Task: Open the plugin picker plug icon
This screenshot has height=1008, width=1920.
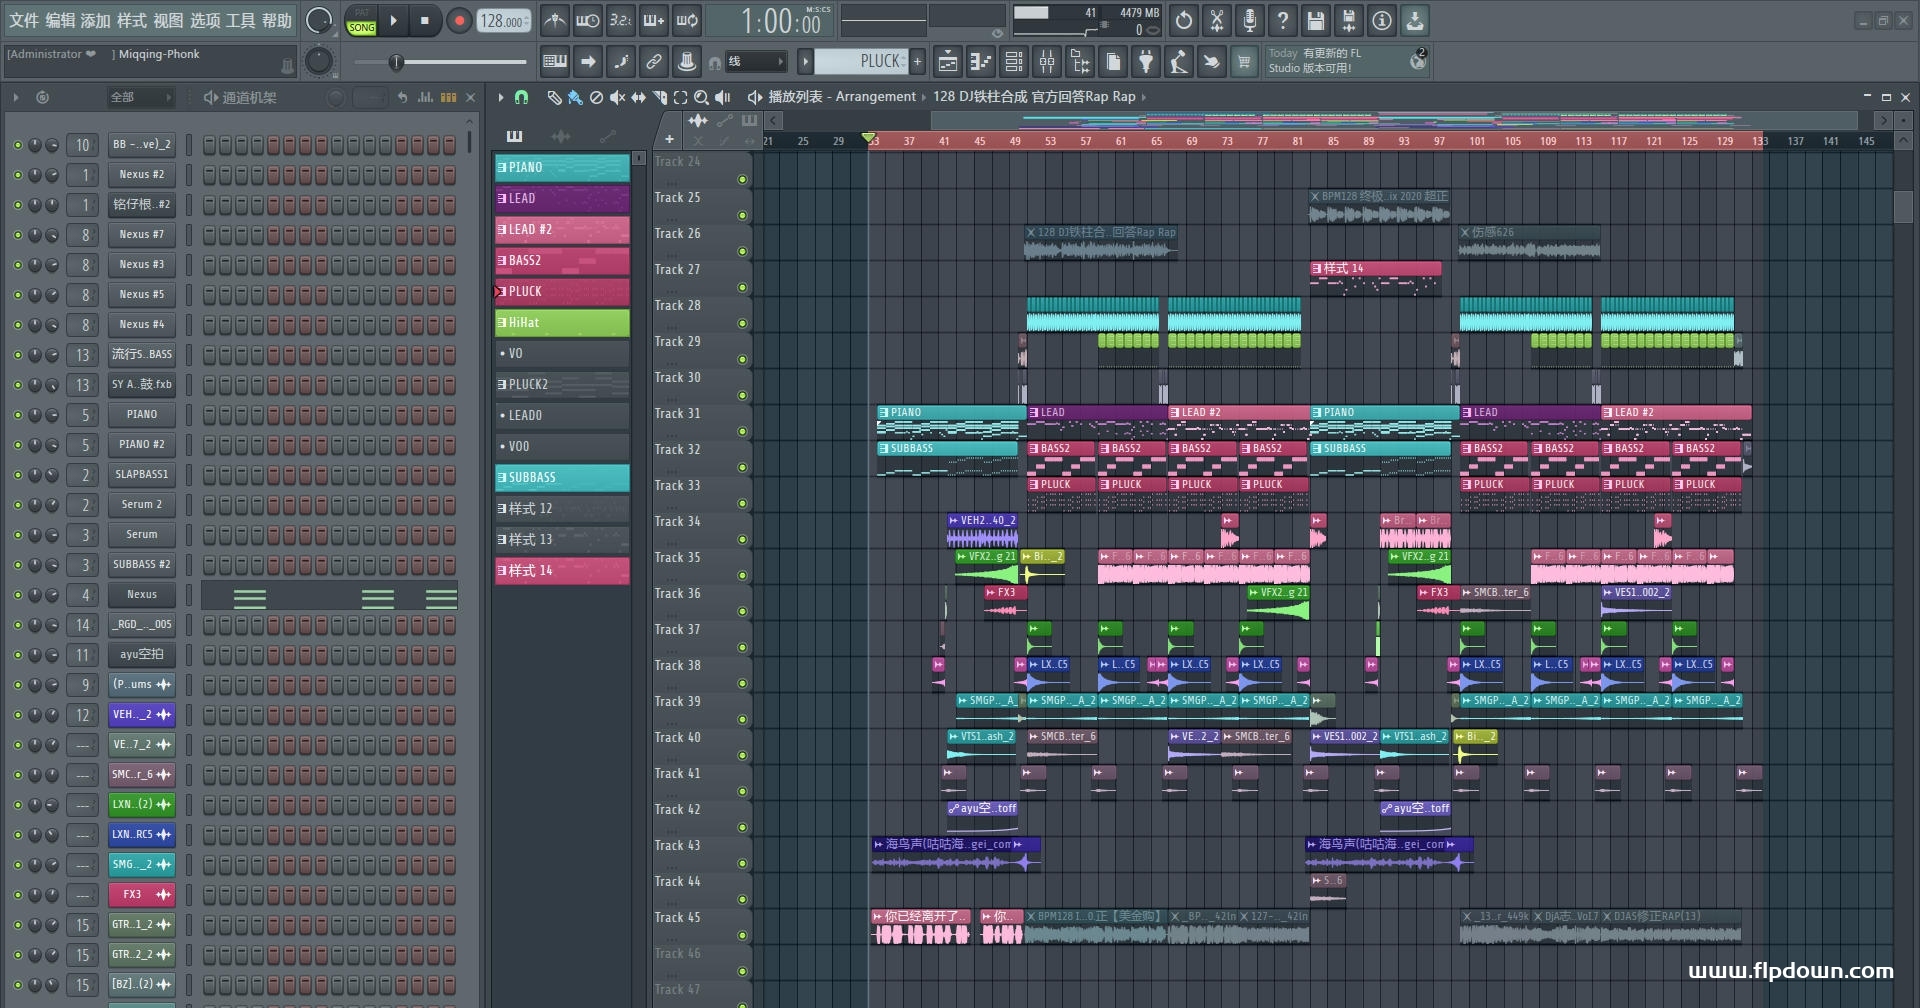Action: pyautogui.click(x=1146, y=62)
